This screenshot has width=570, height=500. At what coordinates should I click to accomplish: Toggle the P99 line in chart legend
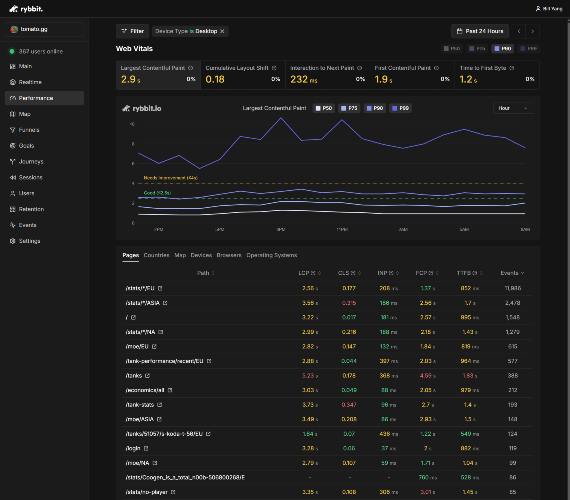tap(400, 108)
